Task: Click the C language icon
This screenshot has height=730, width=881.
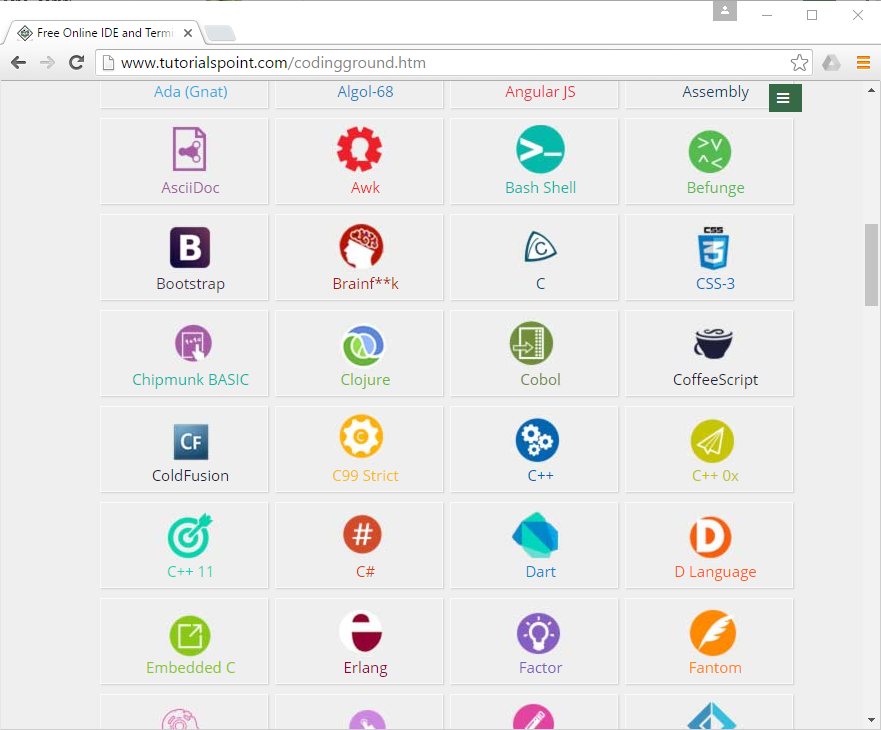Action: coord(540,247)
